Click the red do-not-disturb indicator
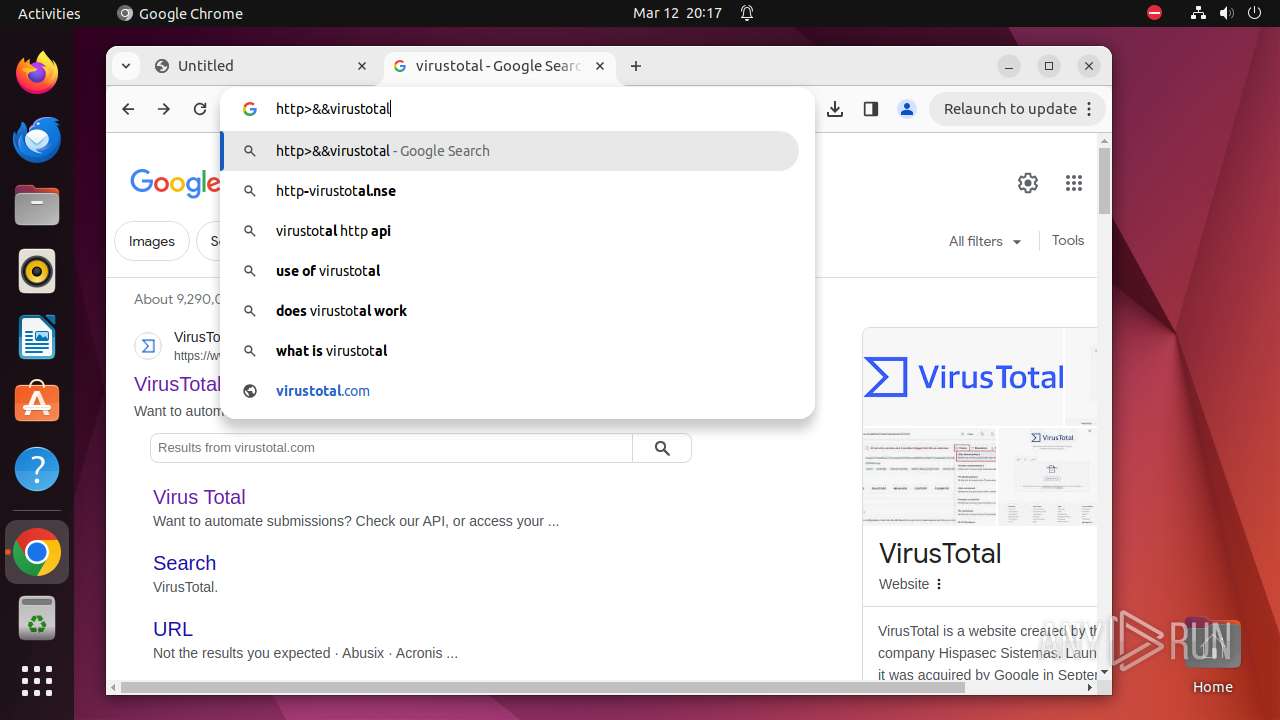The width and height of the screenshot is (1280, 720). pyautogui.click(x=1155, y=13)
